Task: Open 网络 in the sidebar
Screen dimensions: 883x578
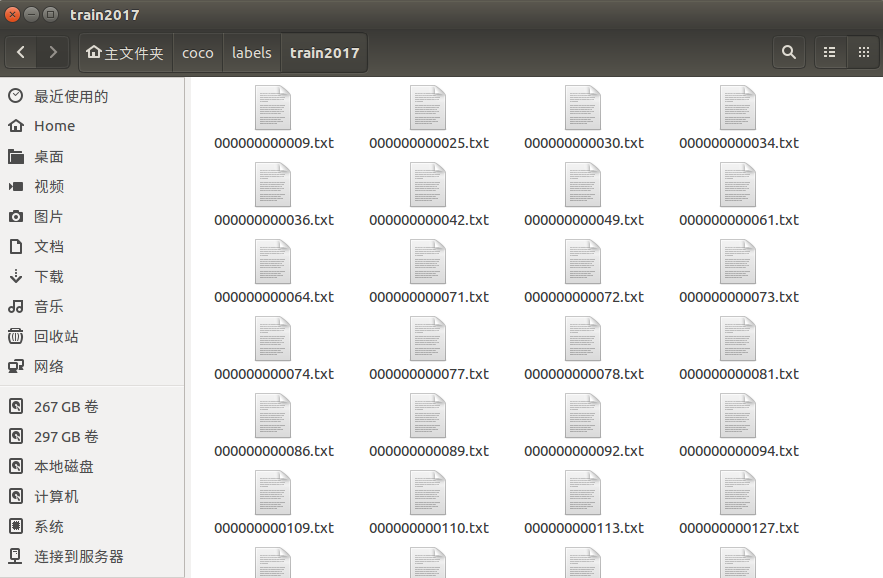Action: (92, 366)
